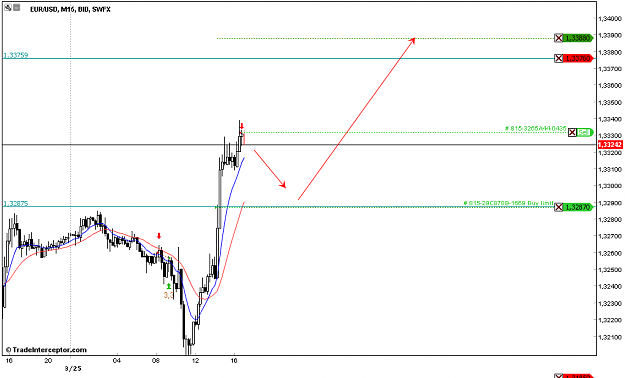The width and height of the screenshot is (625, 378).
Task: Select the green 1,32870 price tag
Action: (578, 207)
